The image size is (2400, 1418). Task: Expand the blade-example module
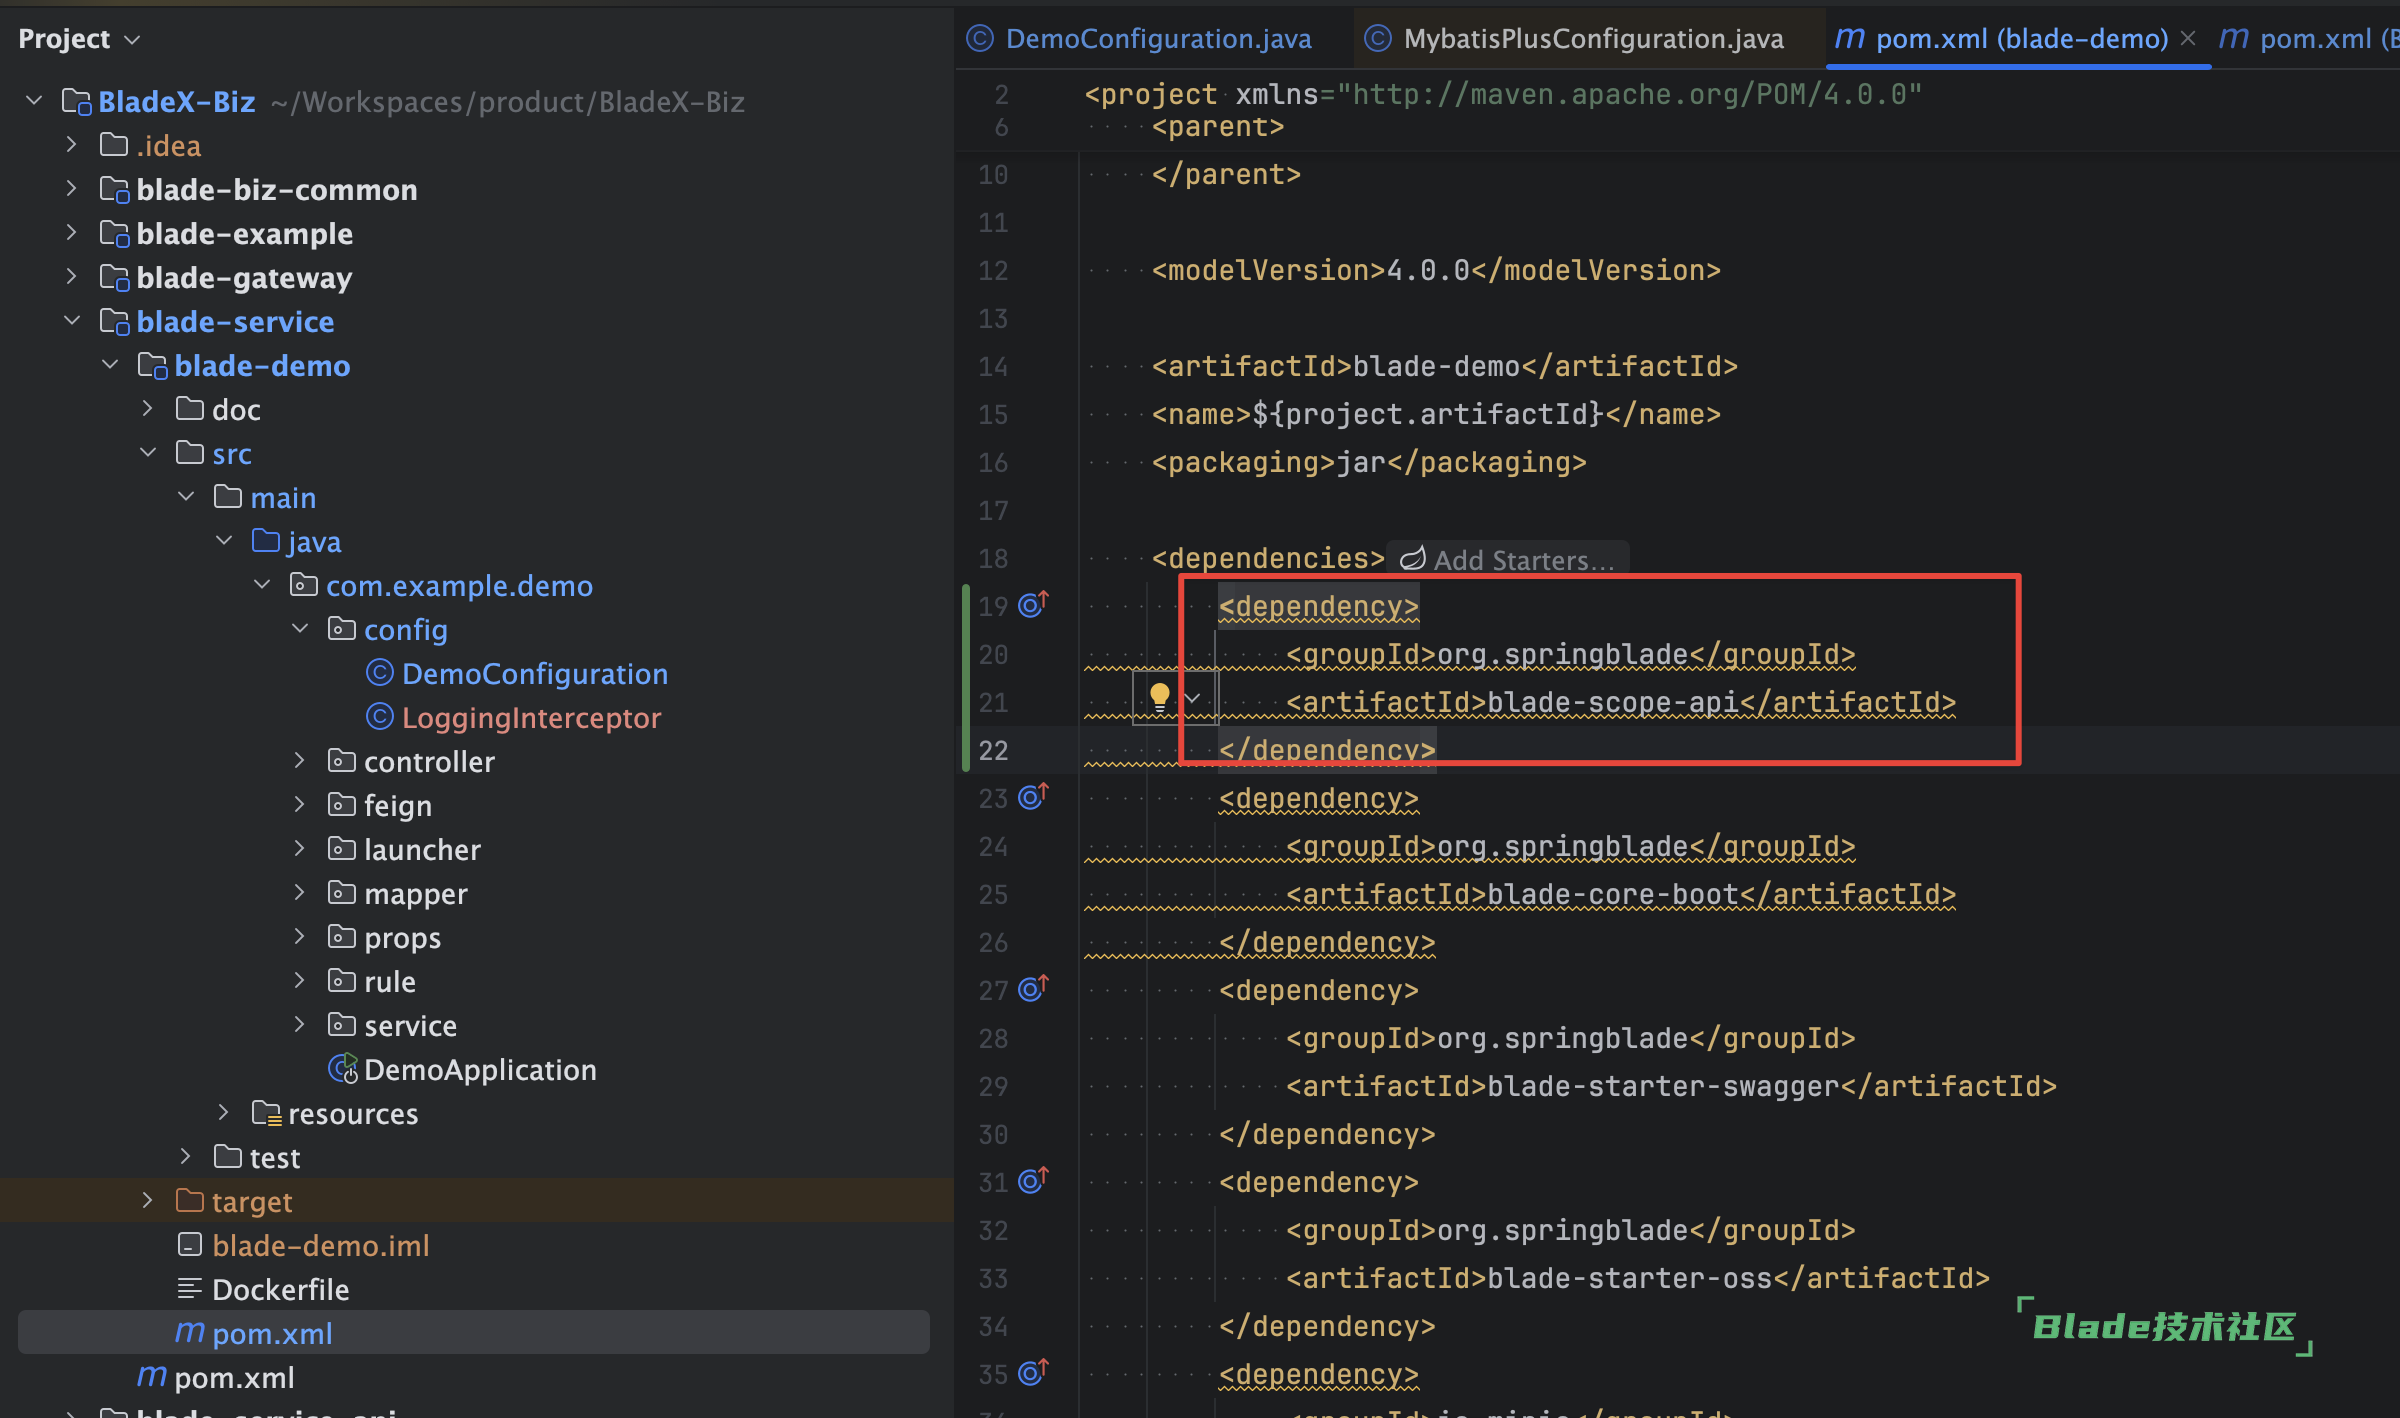click(72, 233)
